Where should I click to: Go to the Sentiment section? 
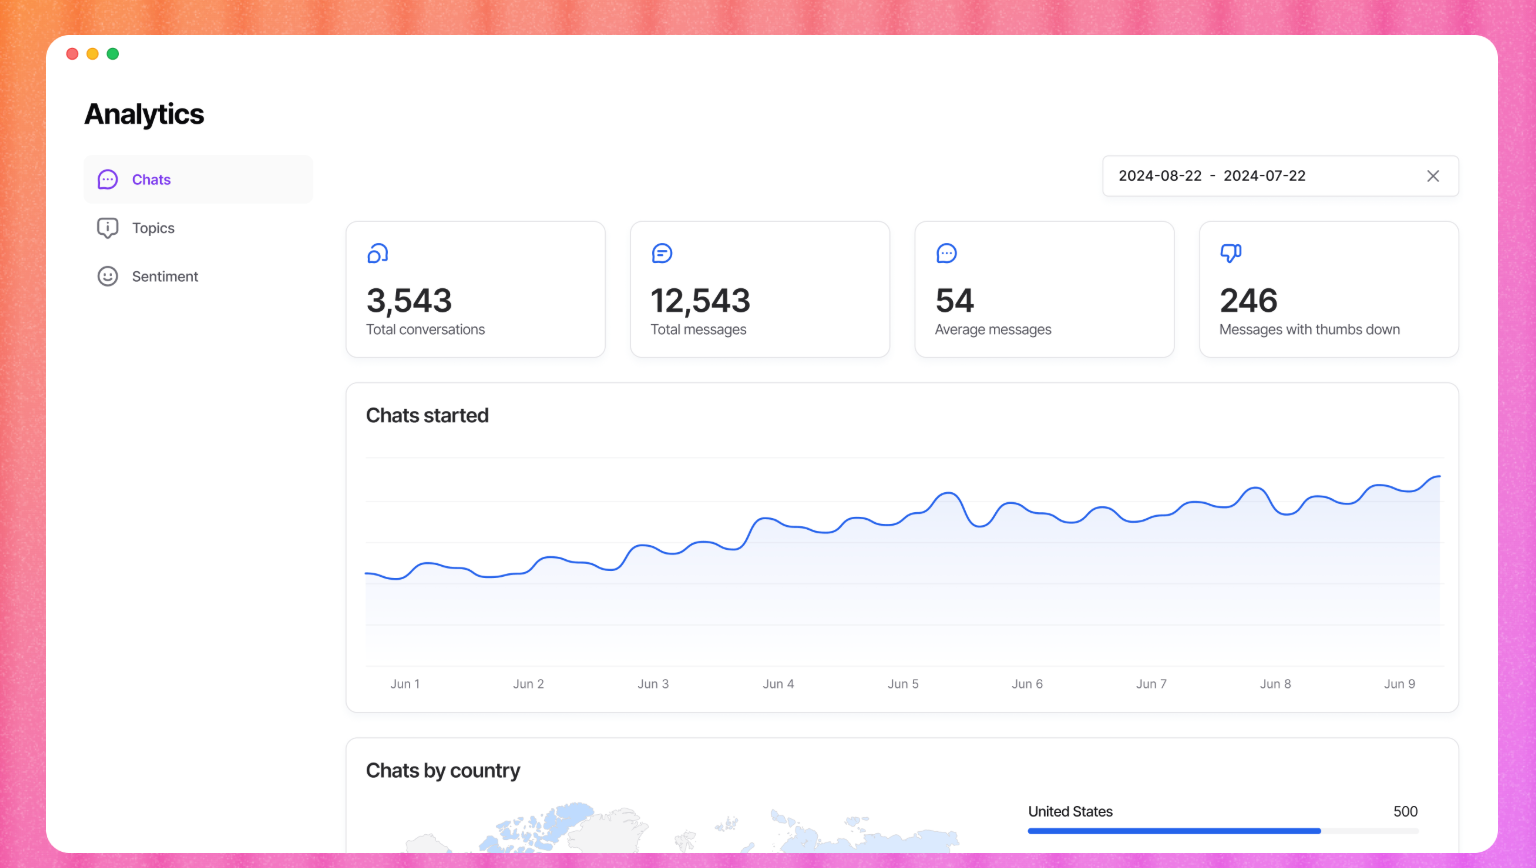pos(165,276)
